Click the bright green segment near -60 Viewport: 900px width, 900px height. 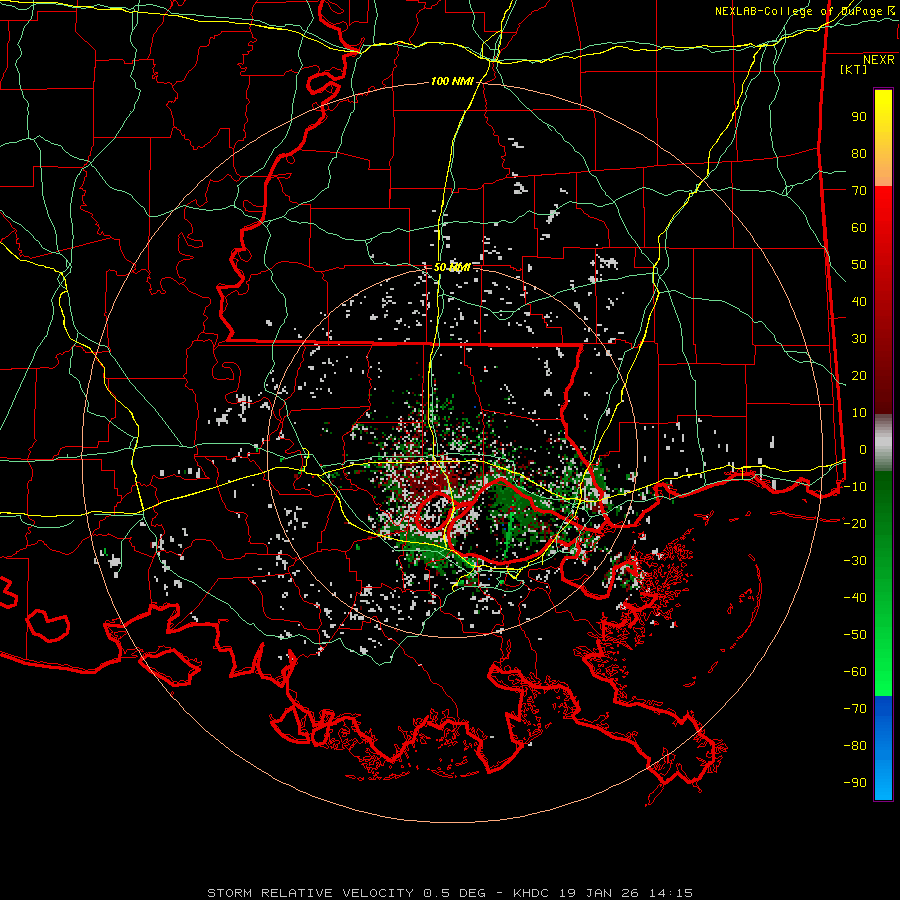(x=883, y=677)
